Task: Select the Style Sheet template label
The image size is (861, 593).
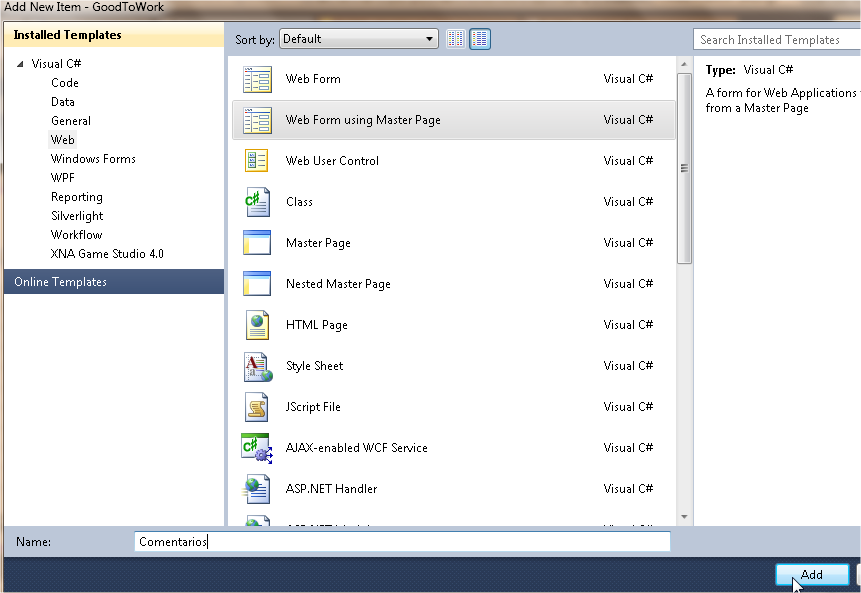Action: [315, 366]
